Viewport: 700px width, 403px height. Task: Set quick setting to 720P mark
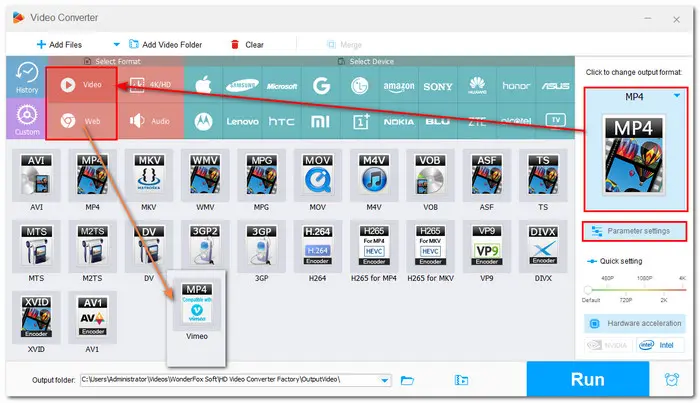pos(625,300)
